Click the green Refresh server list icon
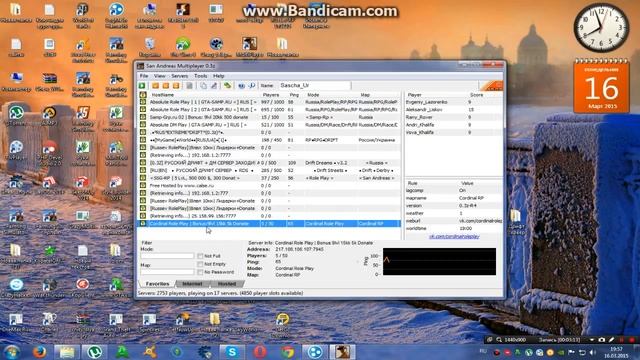This screenshot has height=360, width=640. tap(227, 86)
